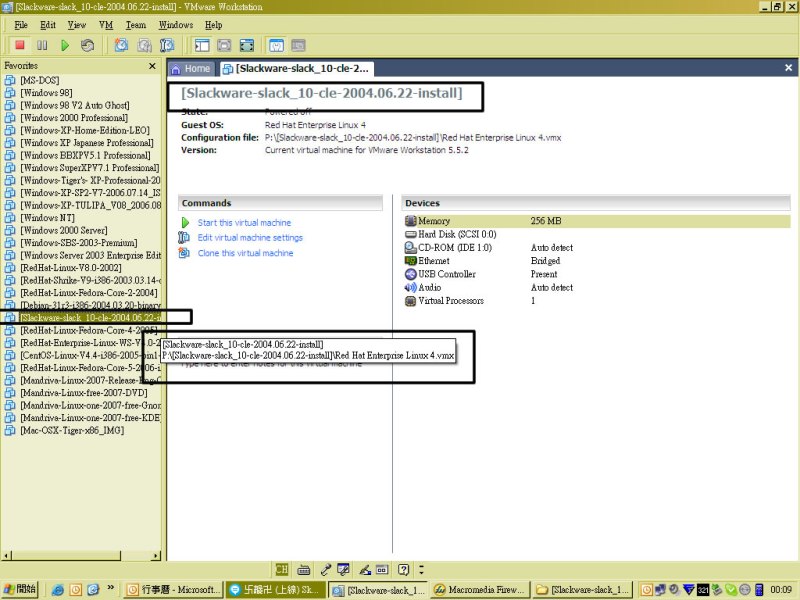Screen dimensions: 800x600
Task: Select [Windows XP Japanese Professional] favorite
Action: [x=87, y=143]
